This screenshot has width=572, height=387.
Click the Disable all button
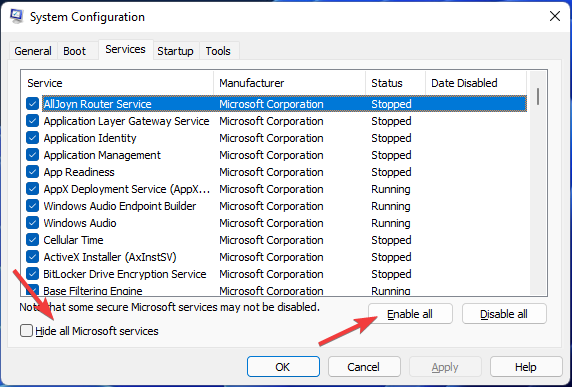(x=504, y=314)
